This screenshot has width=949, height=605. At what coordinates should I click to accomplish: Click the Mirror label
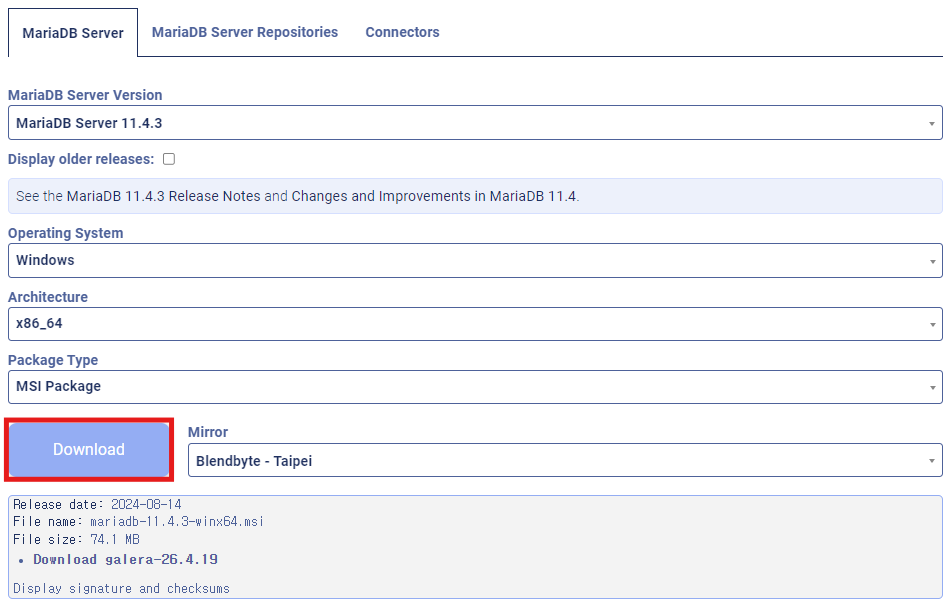click(x=208, y=432)
